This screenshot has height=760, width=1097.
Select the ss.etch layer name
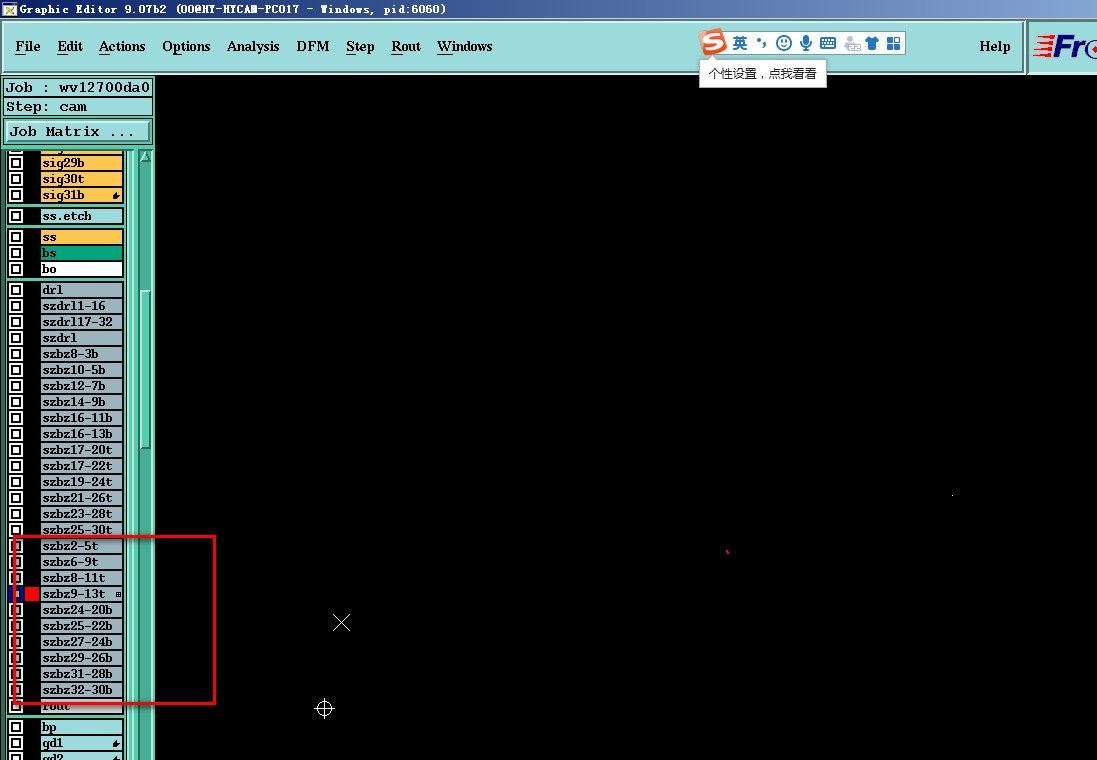(81, 216)
